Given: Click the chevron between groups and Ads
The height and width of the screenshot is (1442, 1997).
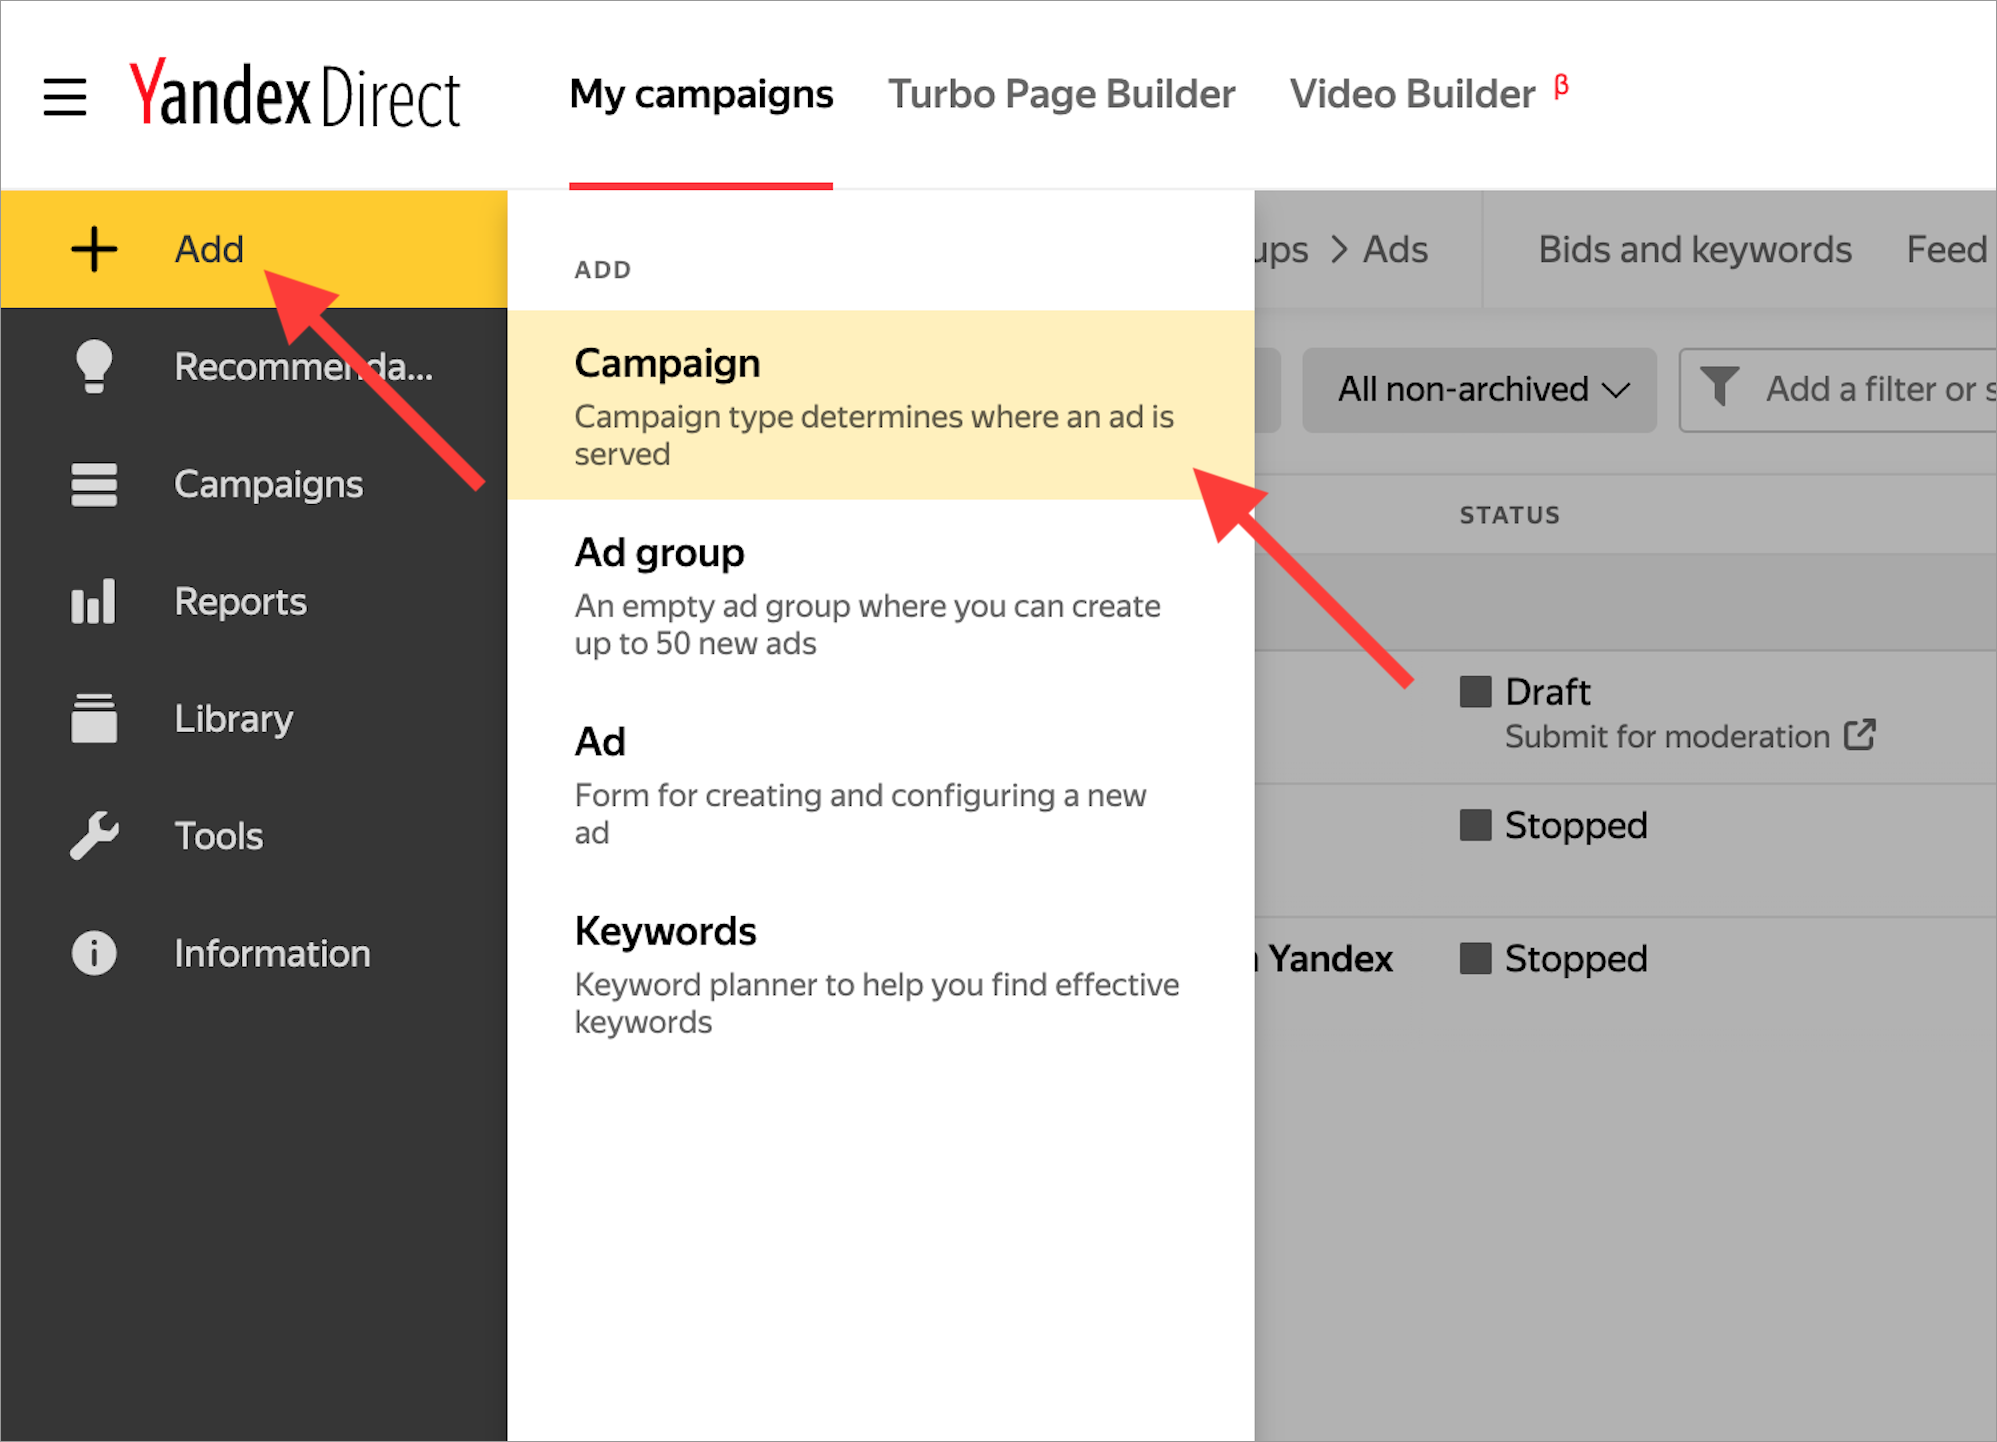Looking at the screenshot, I should [x=1339, y=249].
